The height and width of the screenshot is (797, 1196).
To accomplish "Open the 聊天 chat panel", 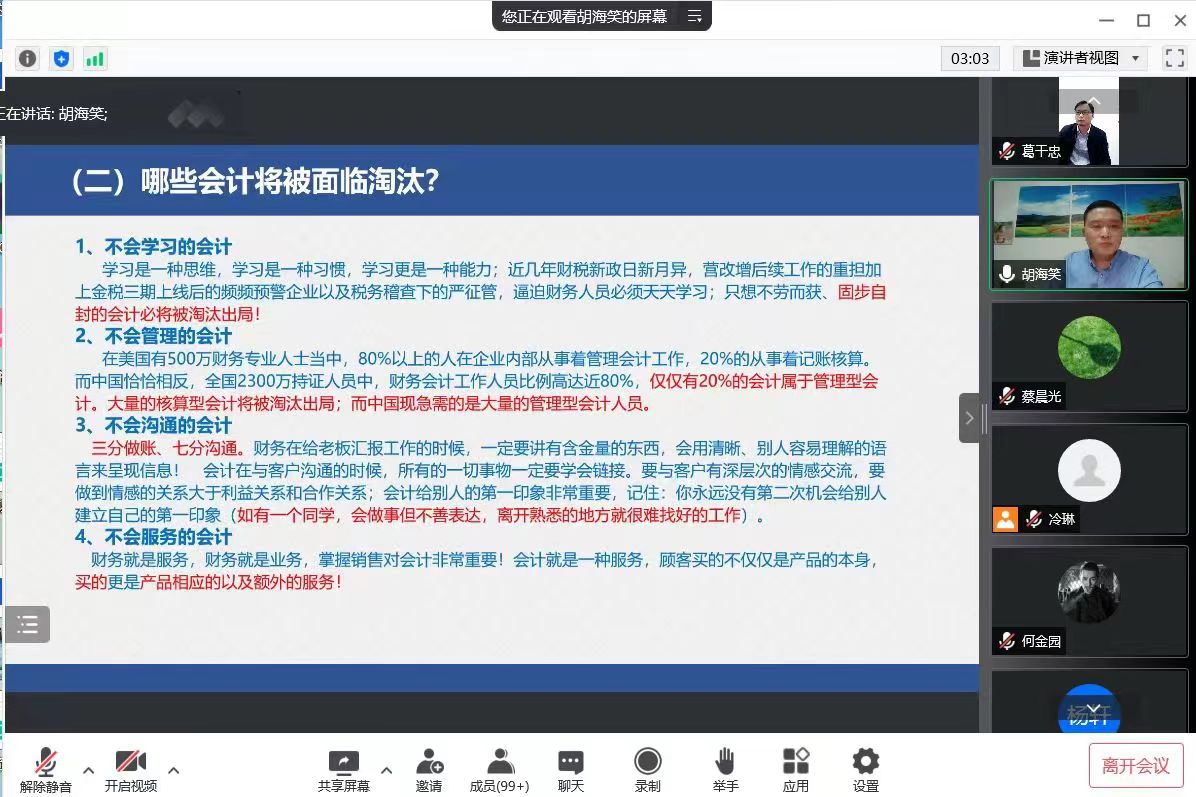I will [x=571, y=769].
